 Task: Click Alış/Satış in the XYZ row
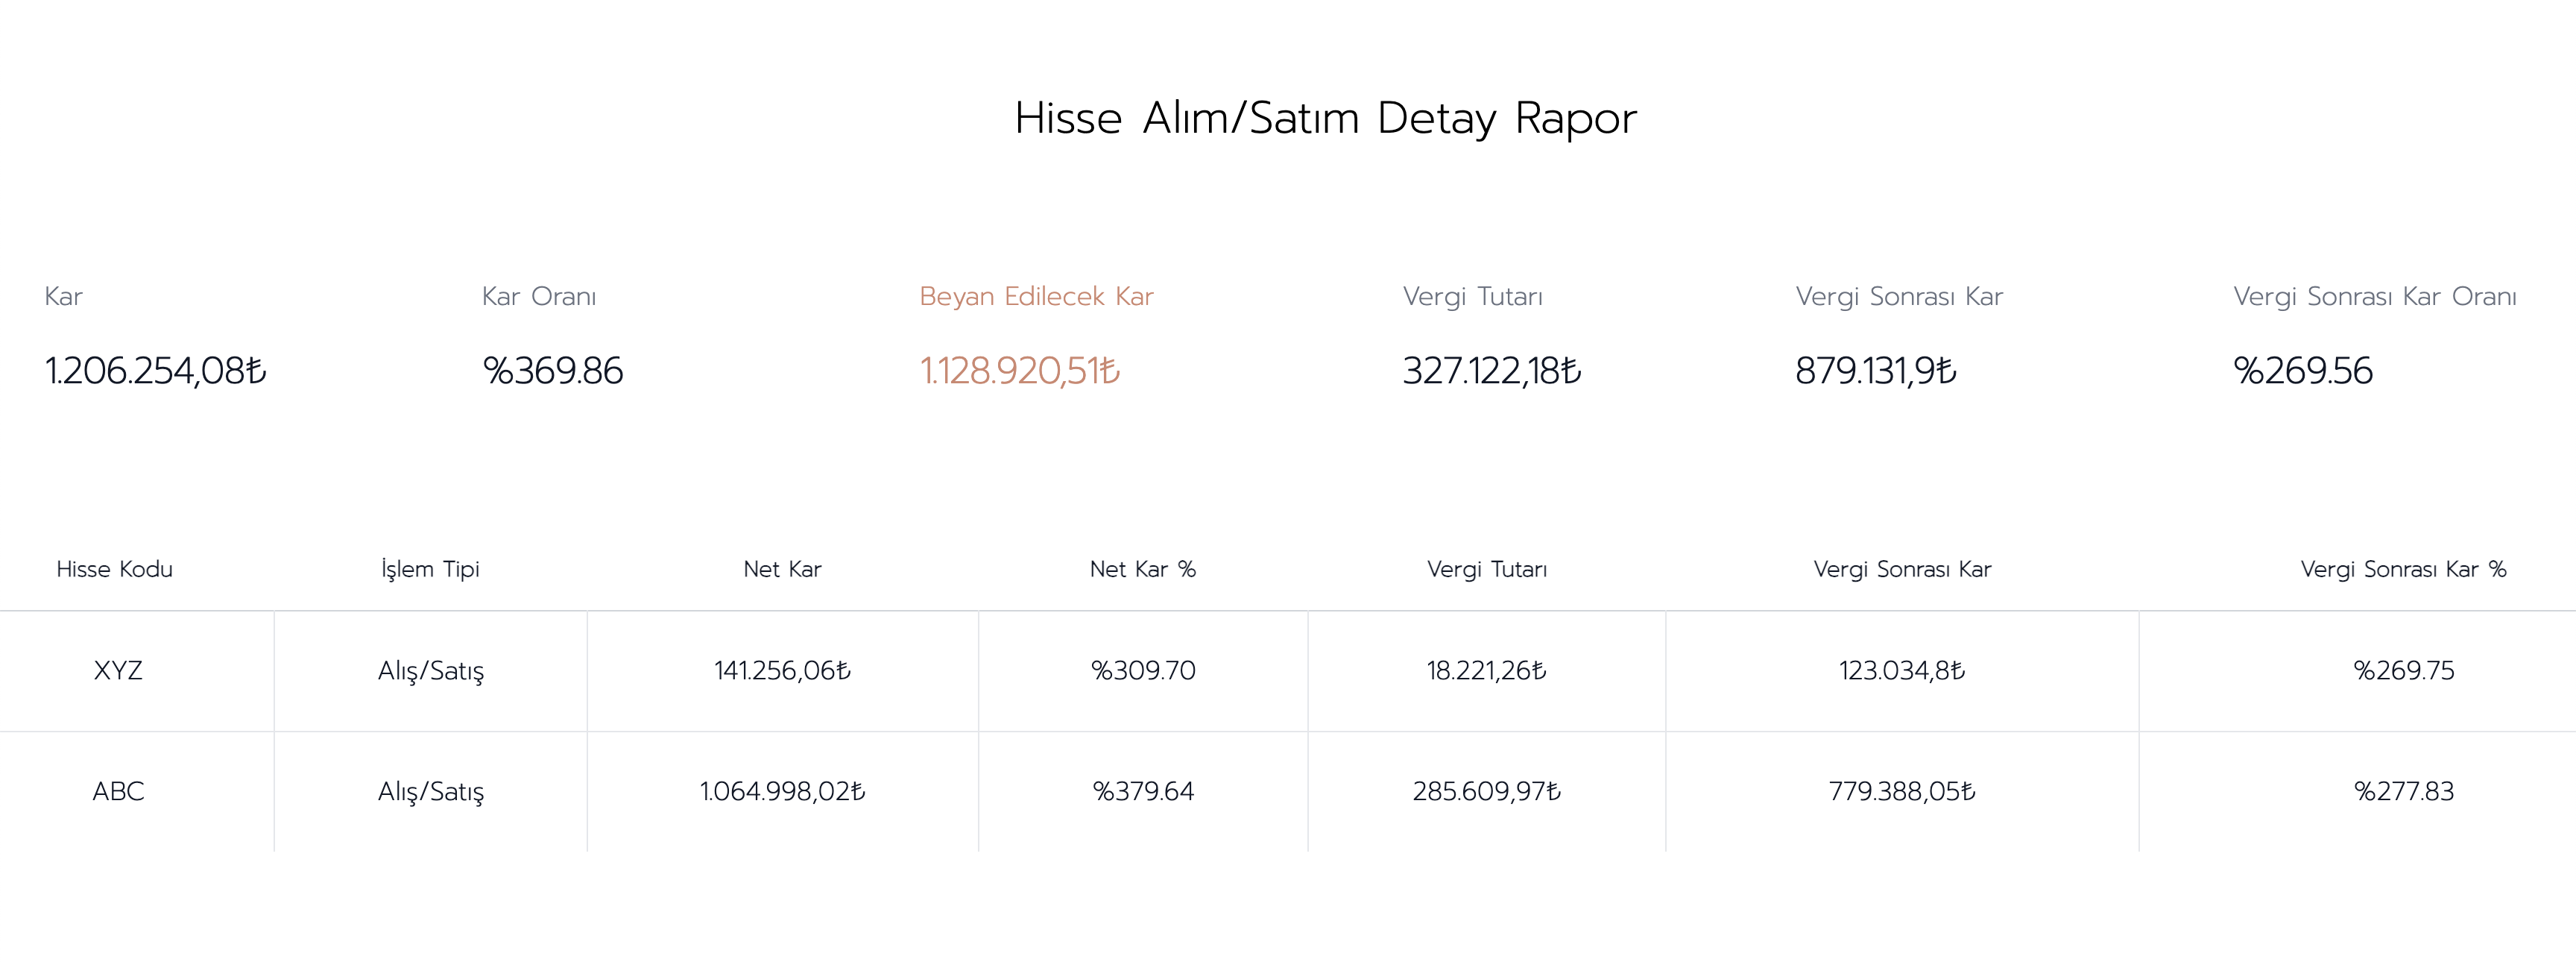[x=431, y=671]
